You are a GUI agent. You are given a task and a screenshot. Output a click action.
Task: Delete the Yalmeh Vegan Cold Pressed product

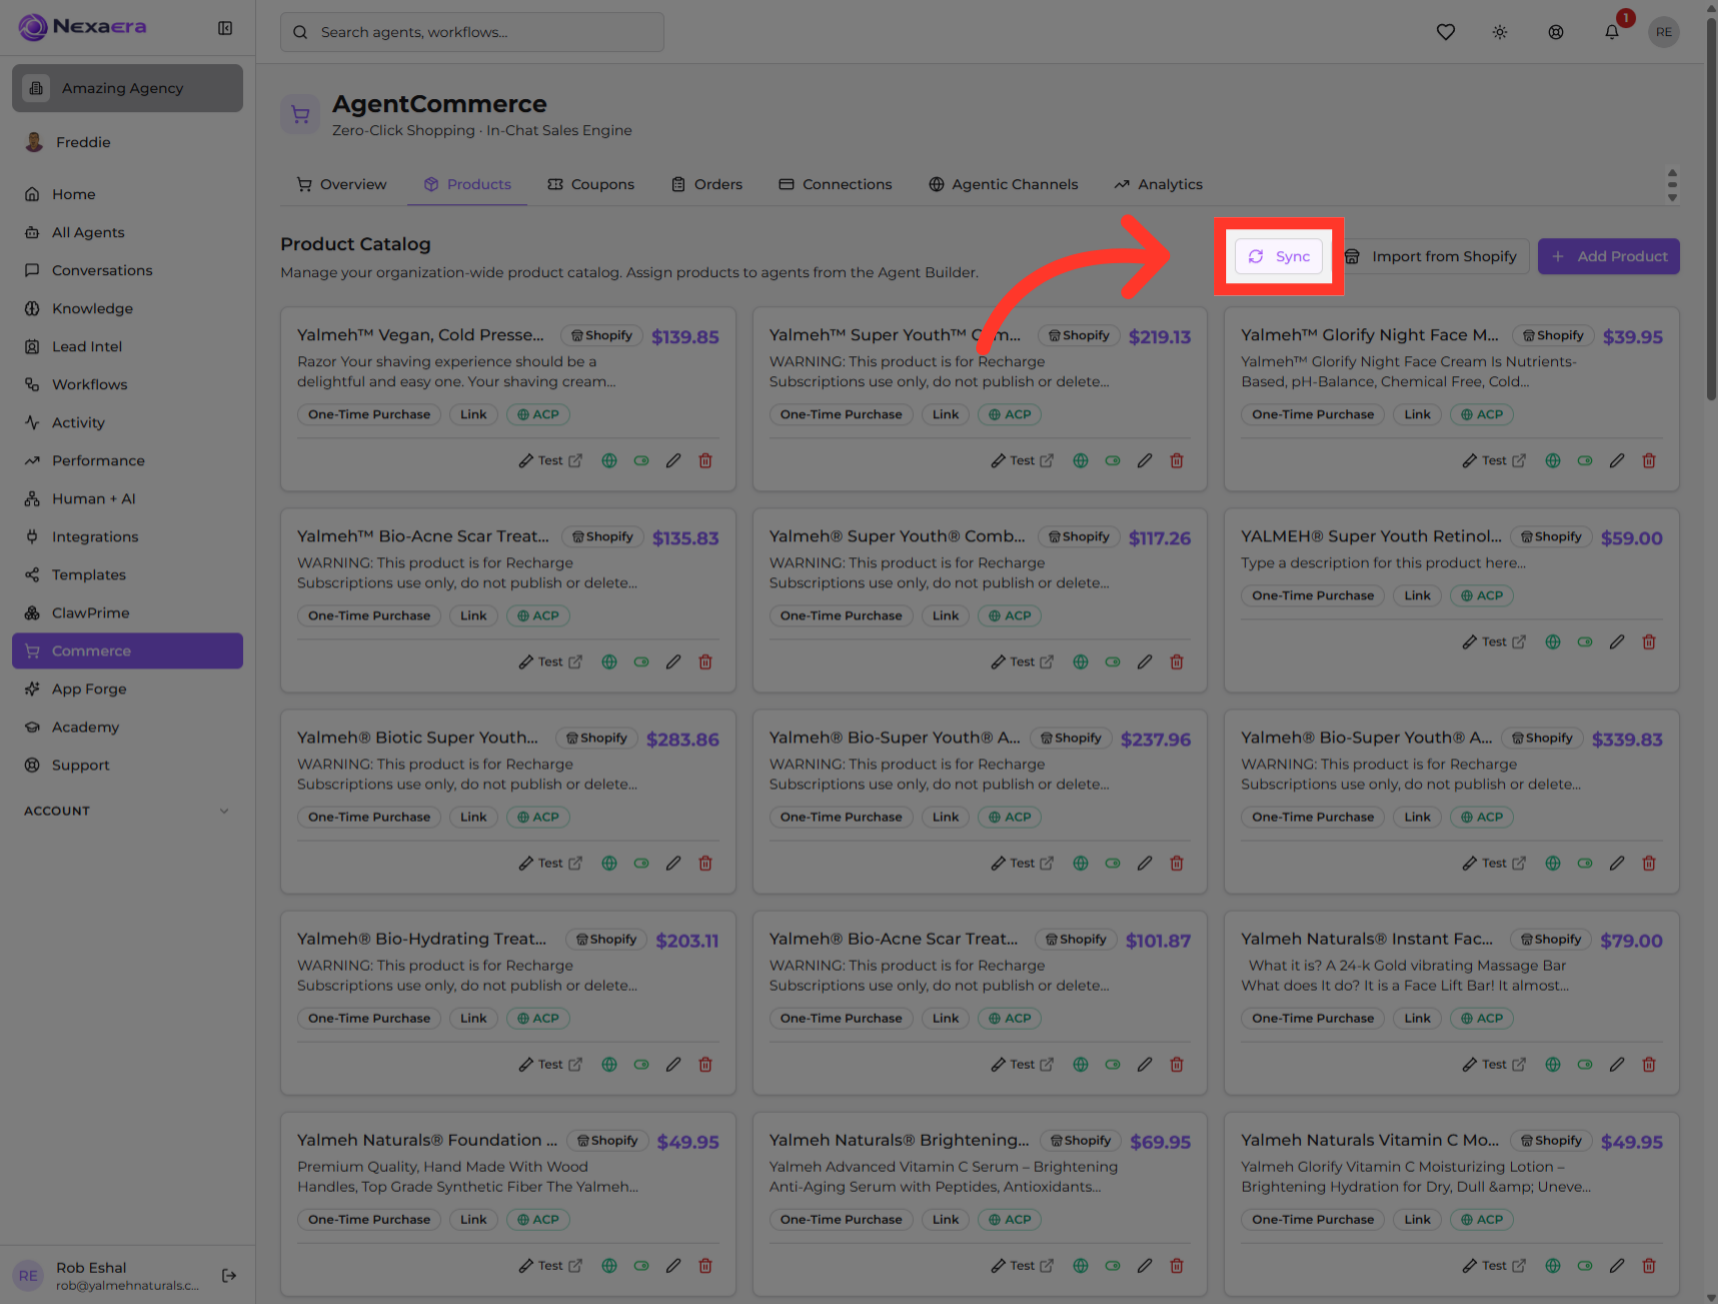[x=705, y=461]
